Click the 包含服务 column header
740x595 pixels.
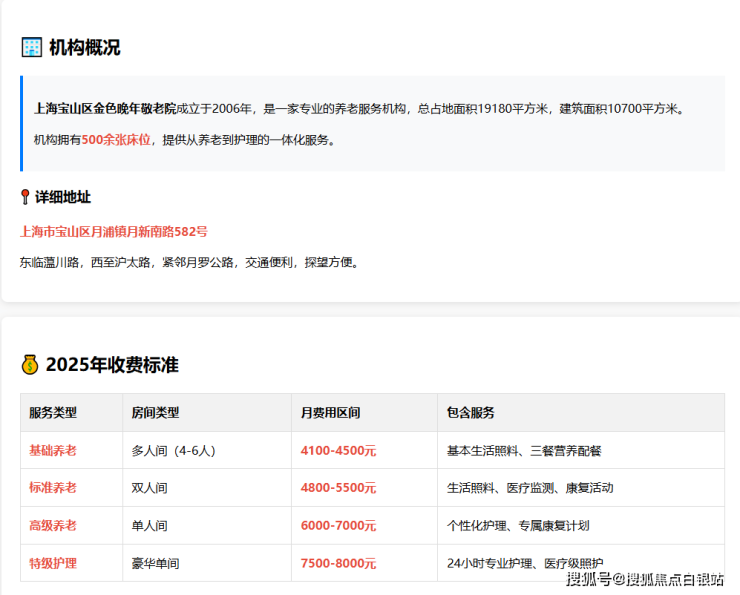coord(471,412)
